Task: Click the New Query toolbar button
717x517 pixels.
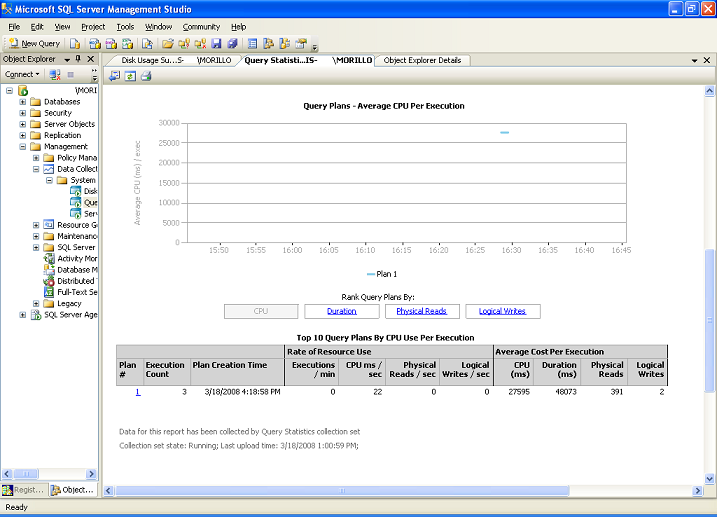Action: pos(35,43)
